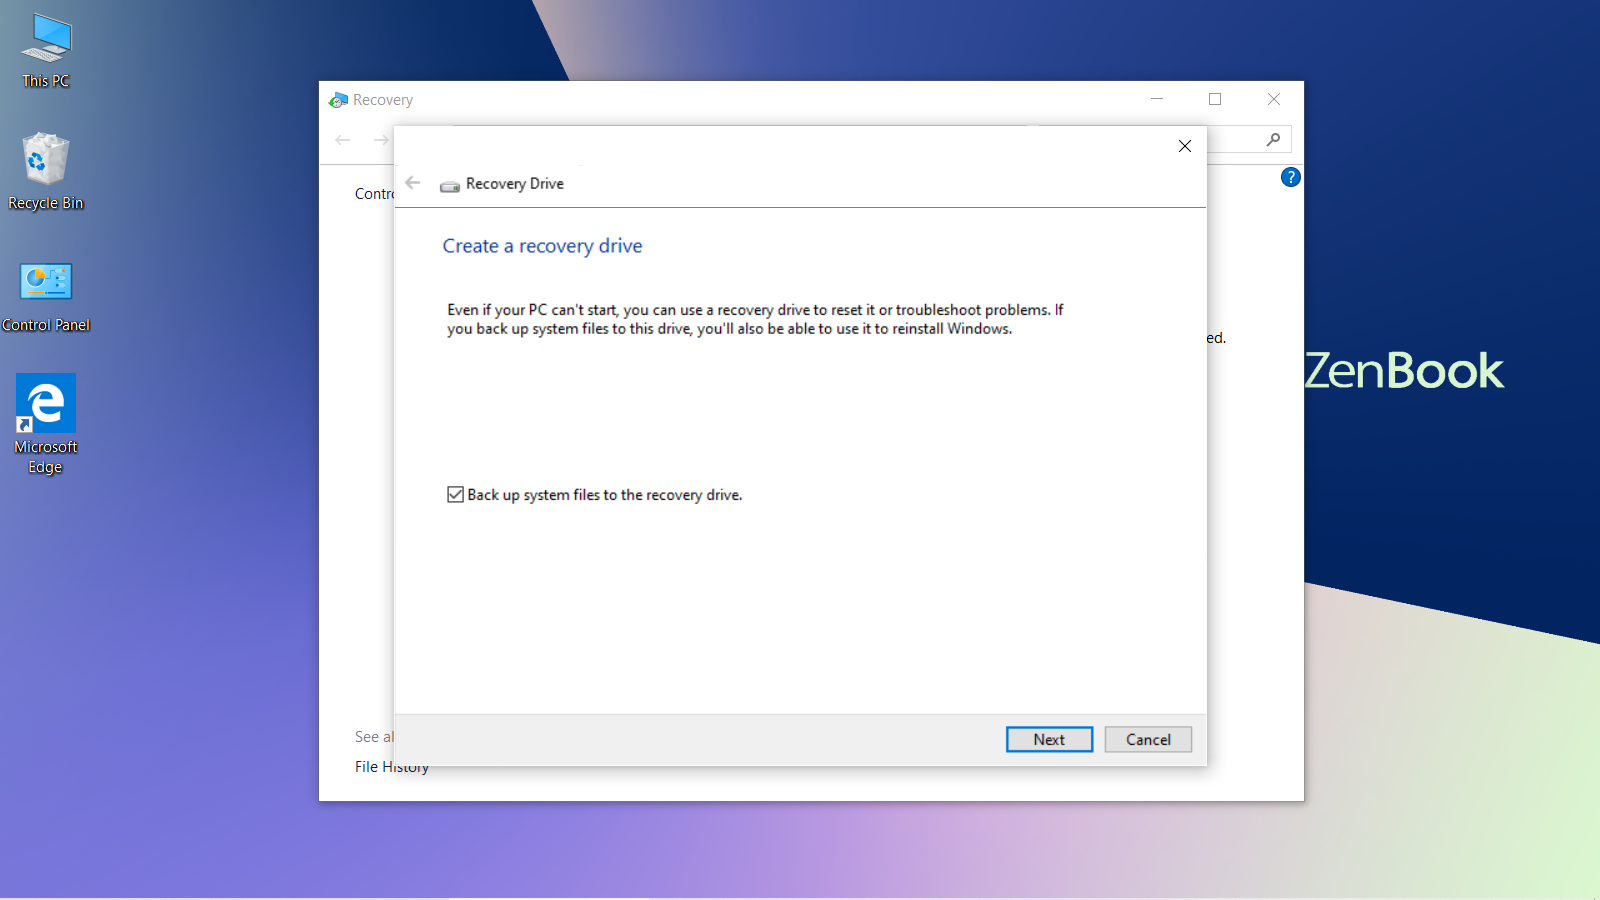Open File History link in Recovery window
Screen dimensions: 1600x900
[x=392, y=766]
